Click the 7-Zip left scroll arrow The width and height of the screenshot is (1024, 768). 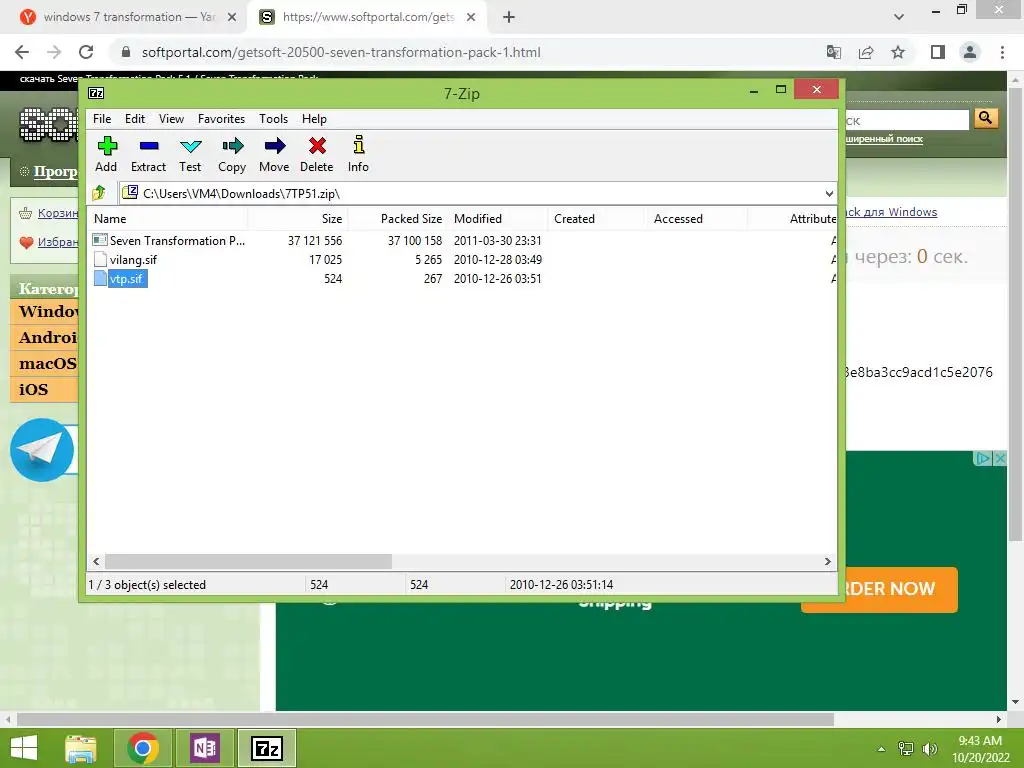[97, 562]
